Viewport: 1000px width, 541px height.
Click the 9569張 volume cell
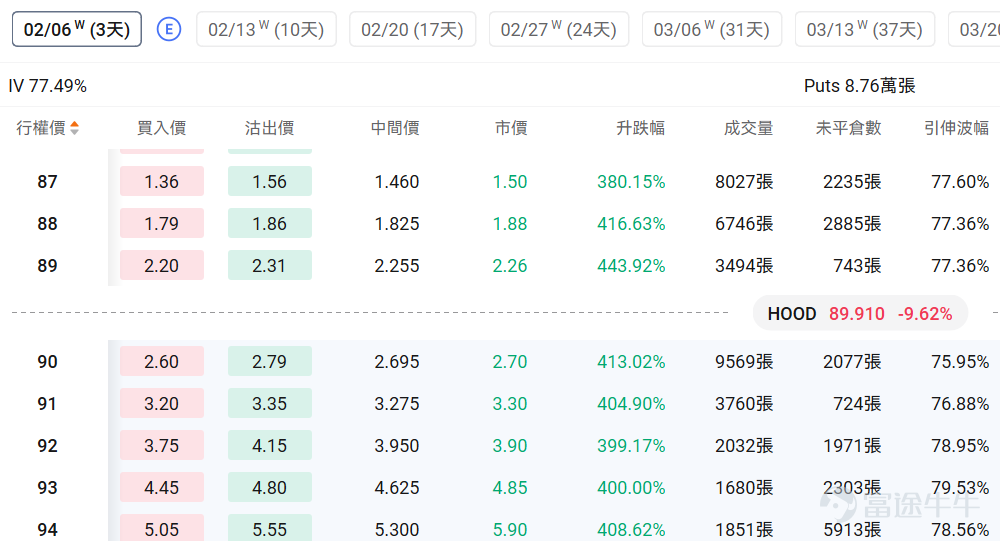[x=744, y=362]
